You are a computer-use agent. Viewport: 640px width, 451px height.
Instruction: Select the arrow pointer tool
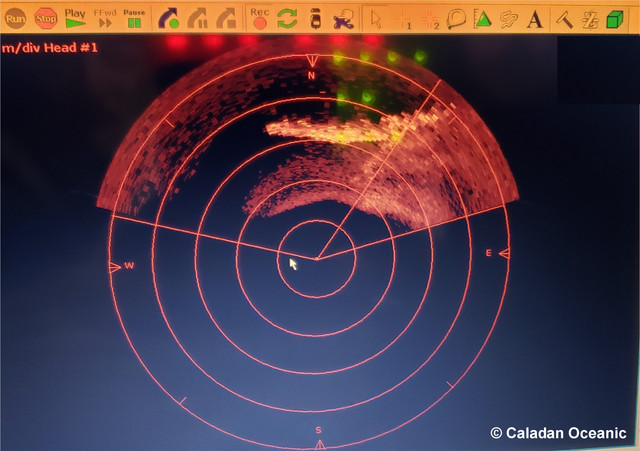point(376,19)
